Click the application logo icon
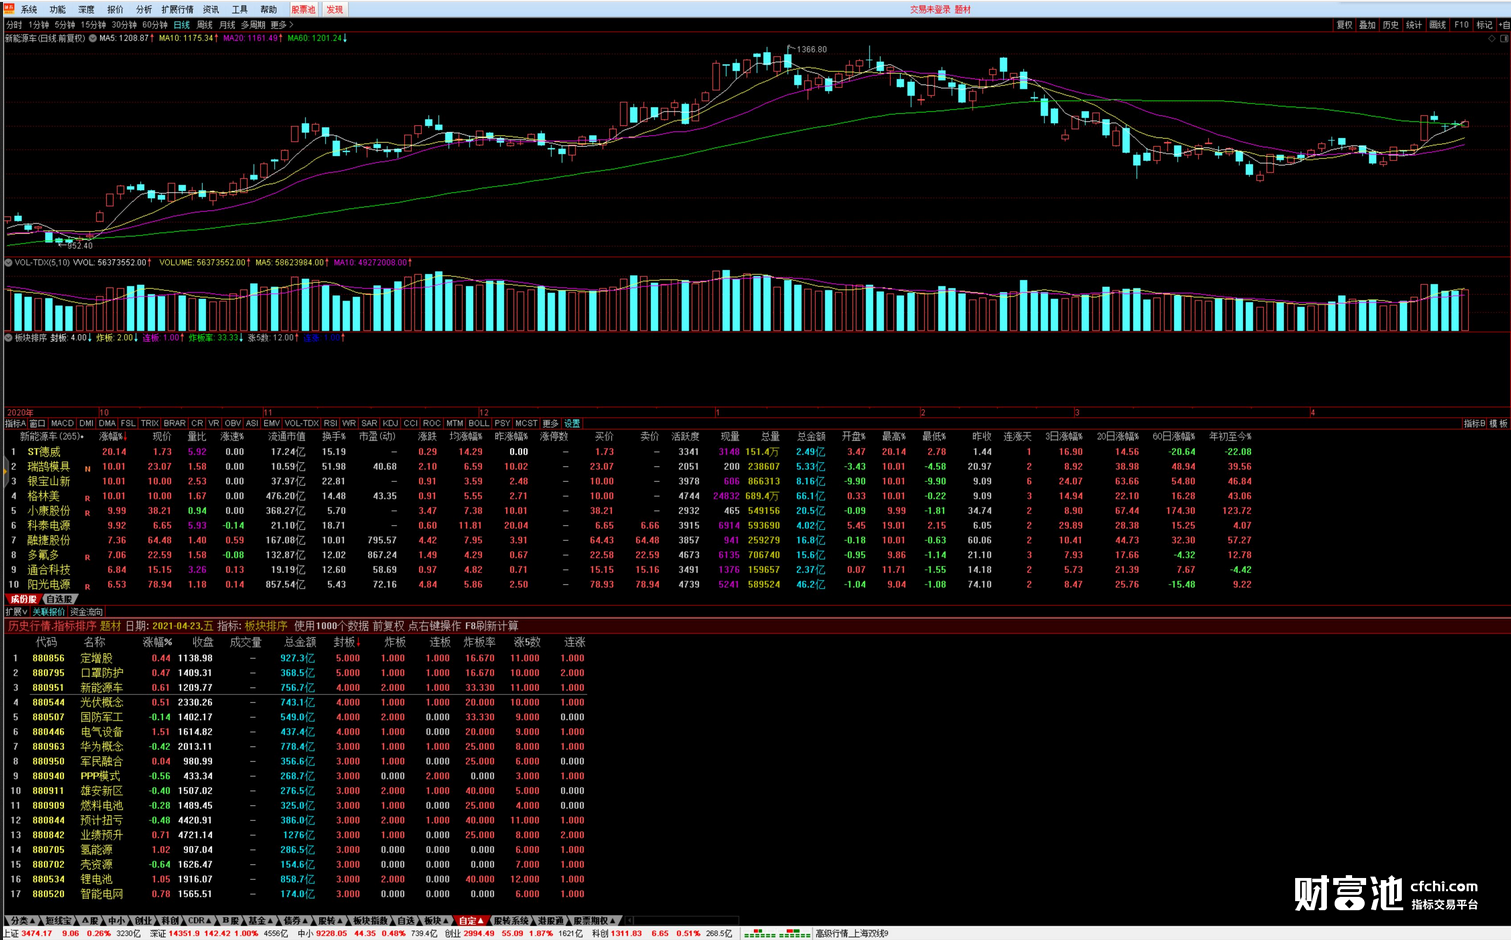 tap(8, 9)
